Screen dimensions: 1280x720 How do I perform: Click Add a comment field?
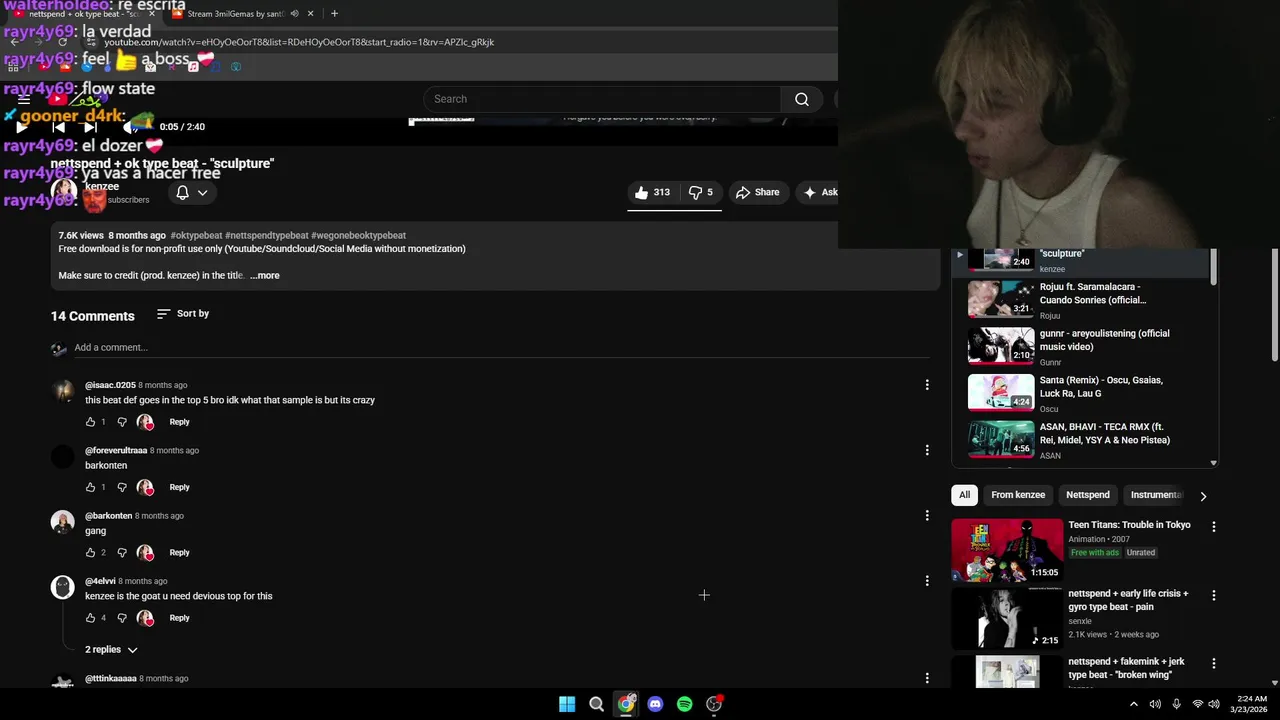pos(500,348)
